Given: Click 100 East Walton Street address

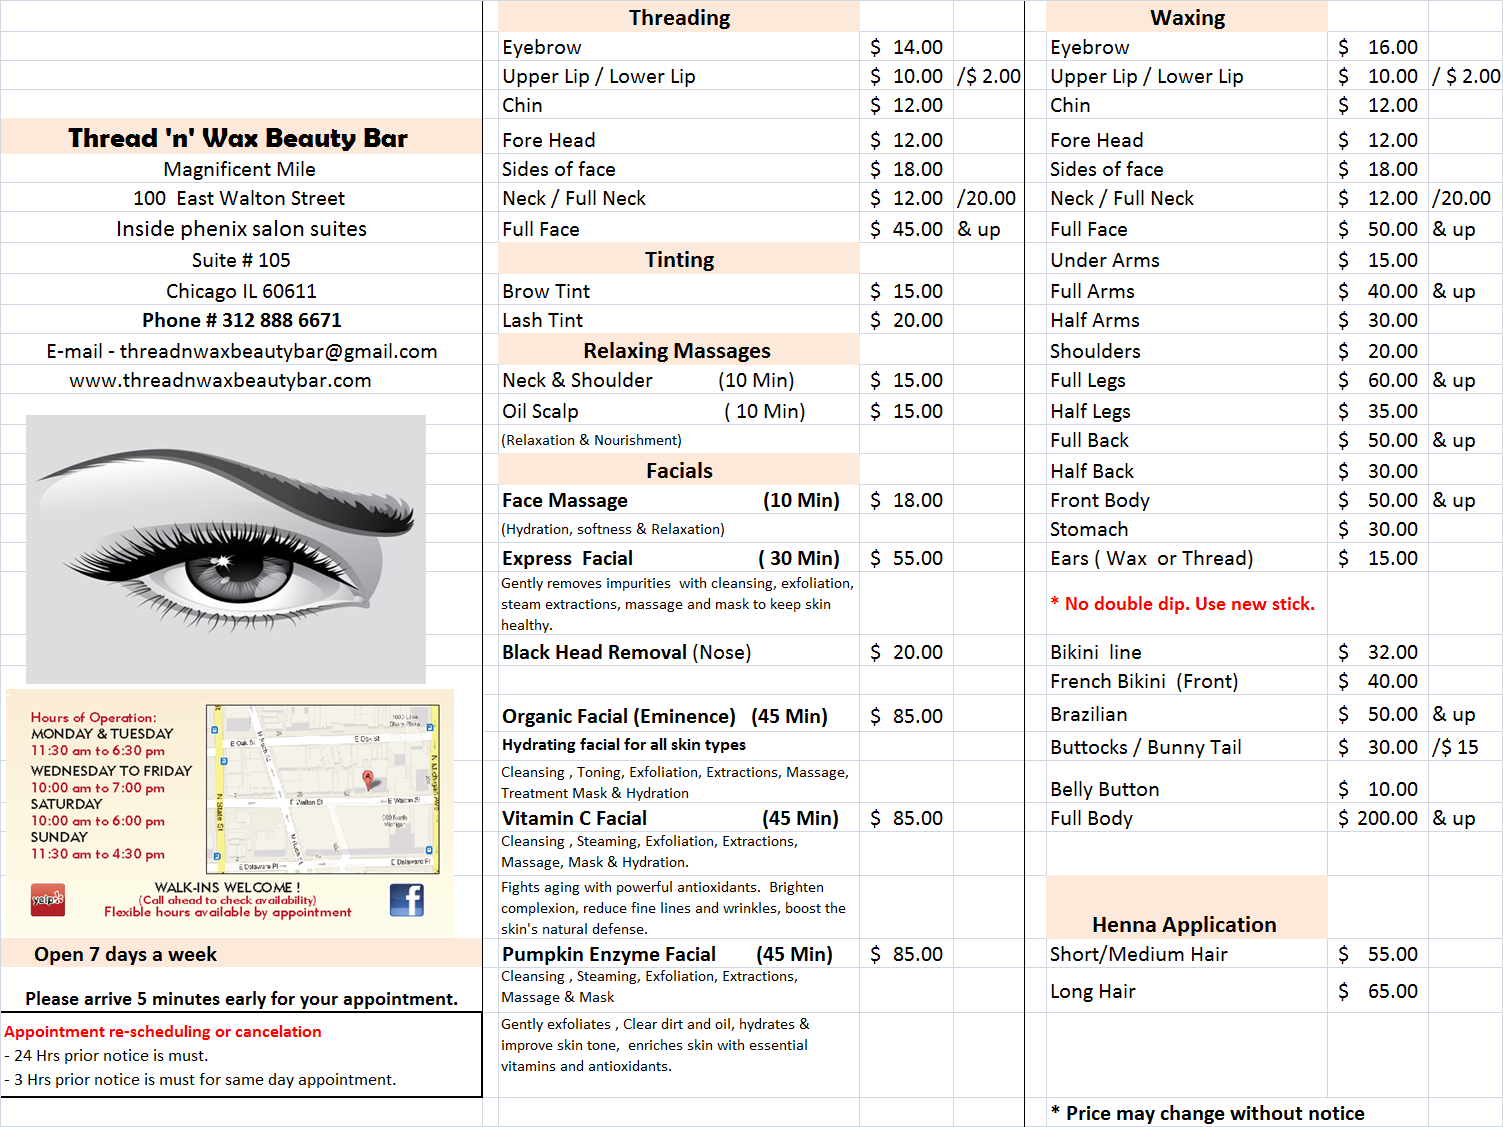Looking at the screenshot, I should pyautogui.click(x=239, y=198).
